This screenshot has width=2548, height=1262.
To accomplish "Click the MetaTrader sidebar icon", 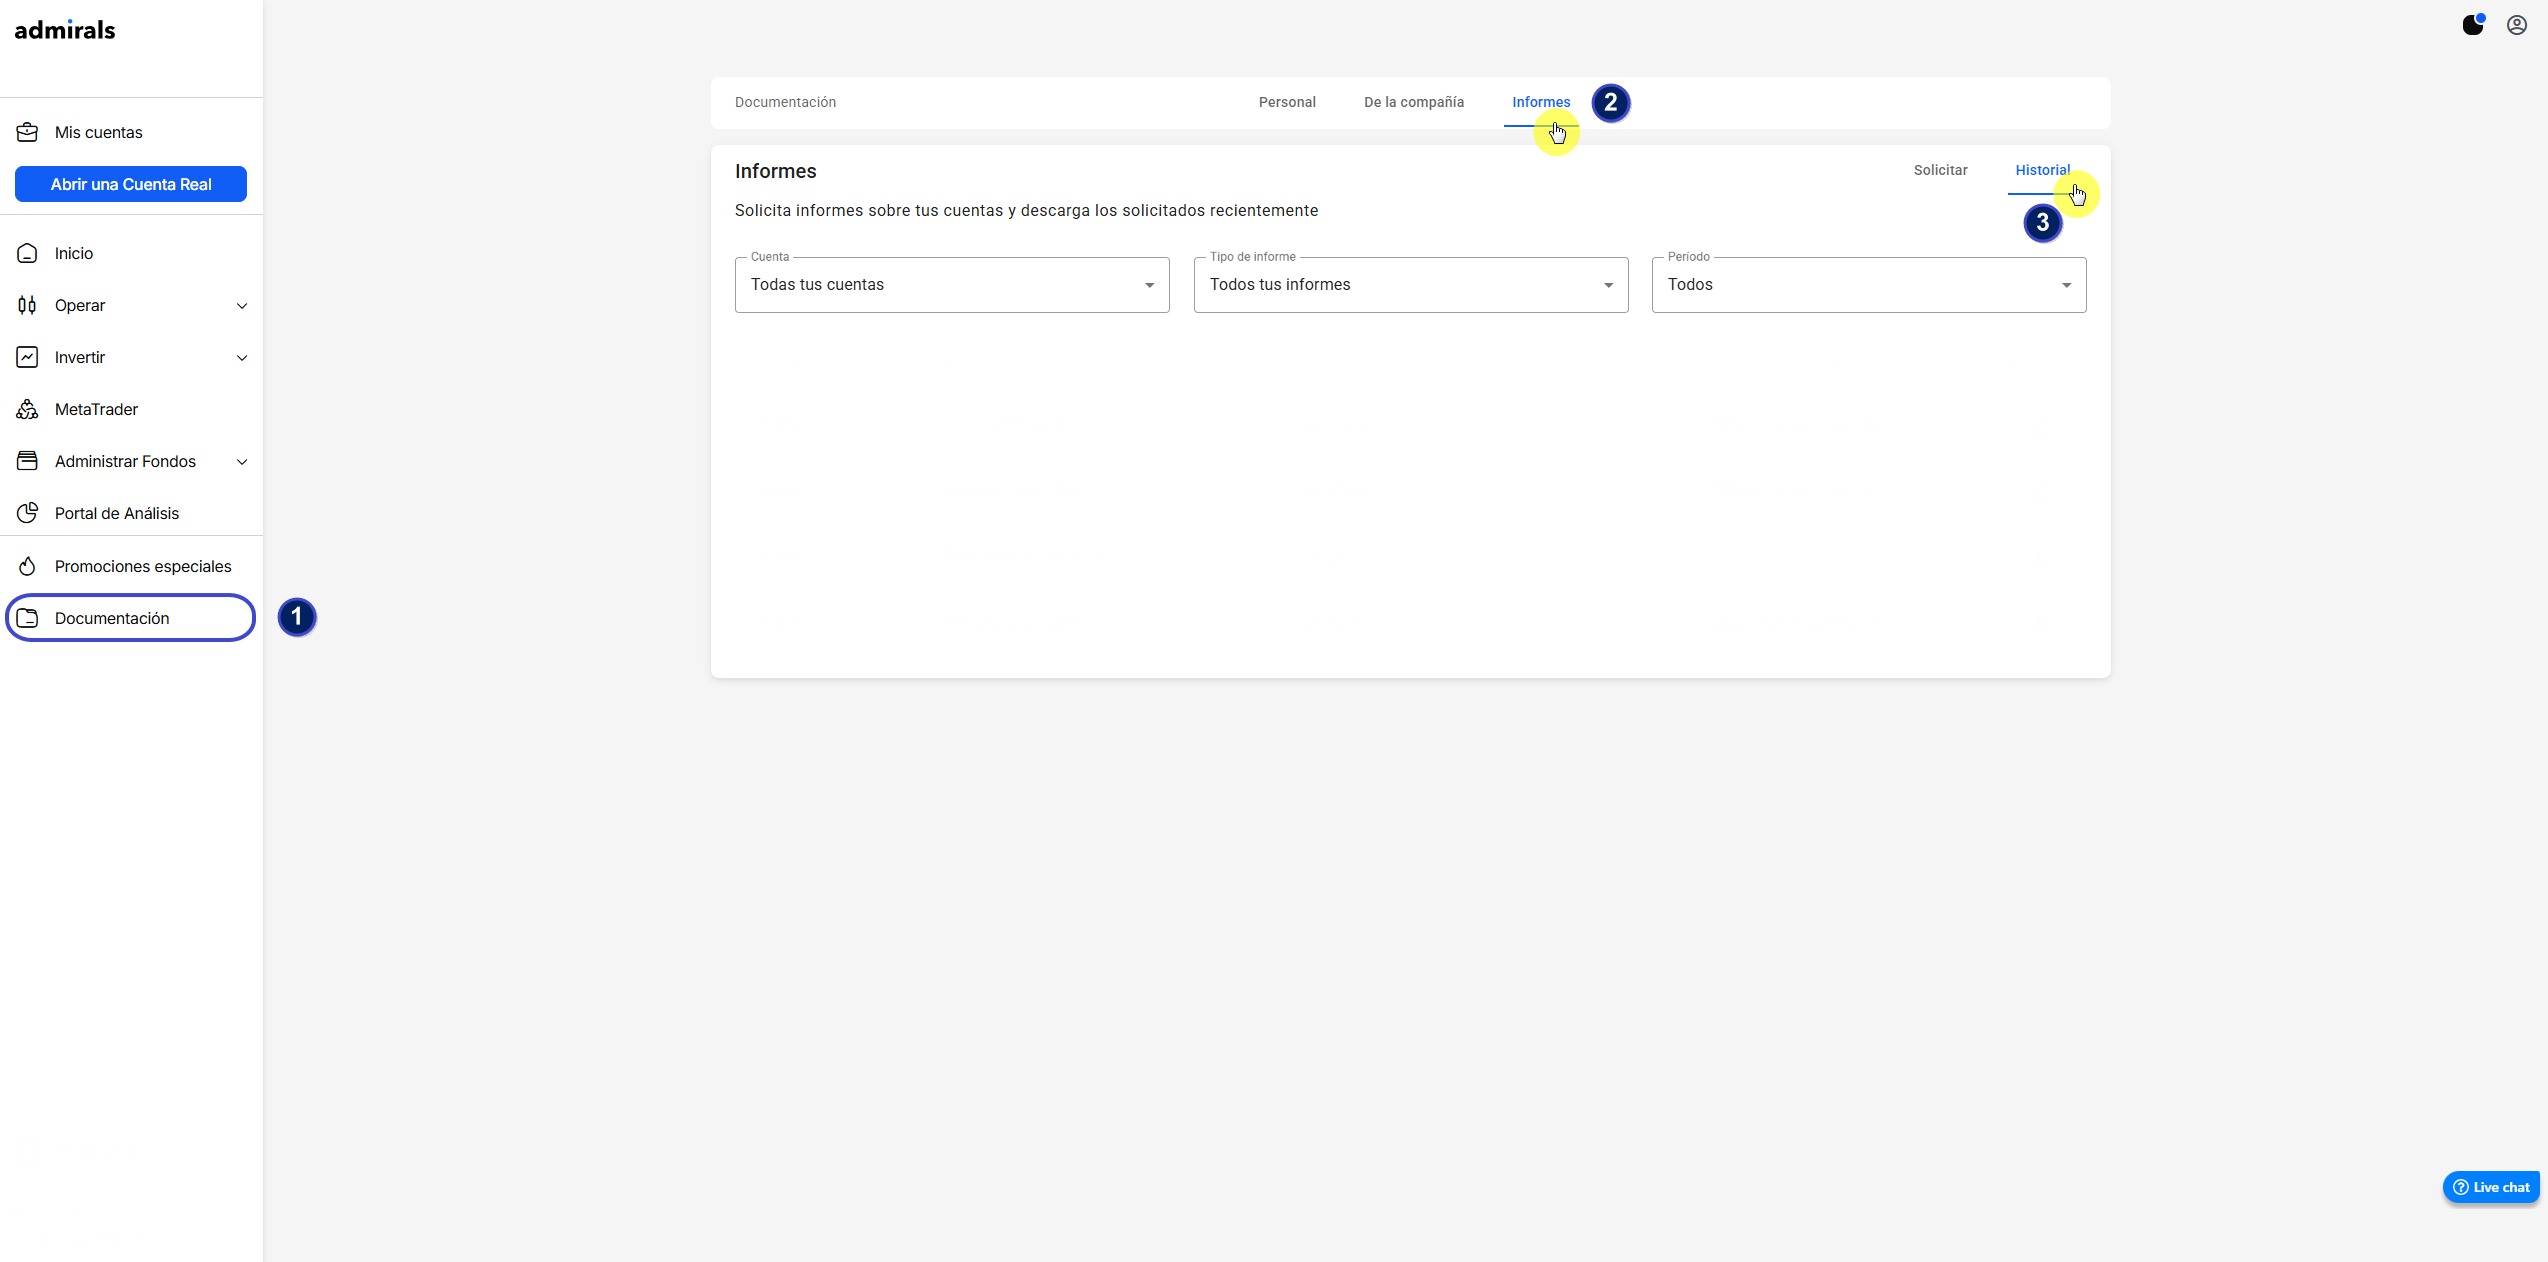I will 27,409.
